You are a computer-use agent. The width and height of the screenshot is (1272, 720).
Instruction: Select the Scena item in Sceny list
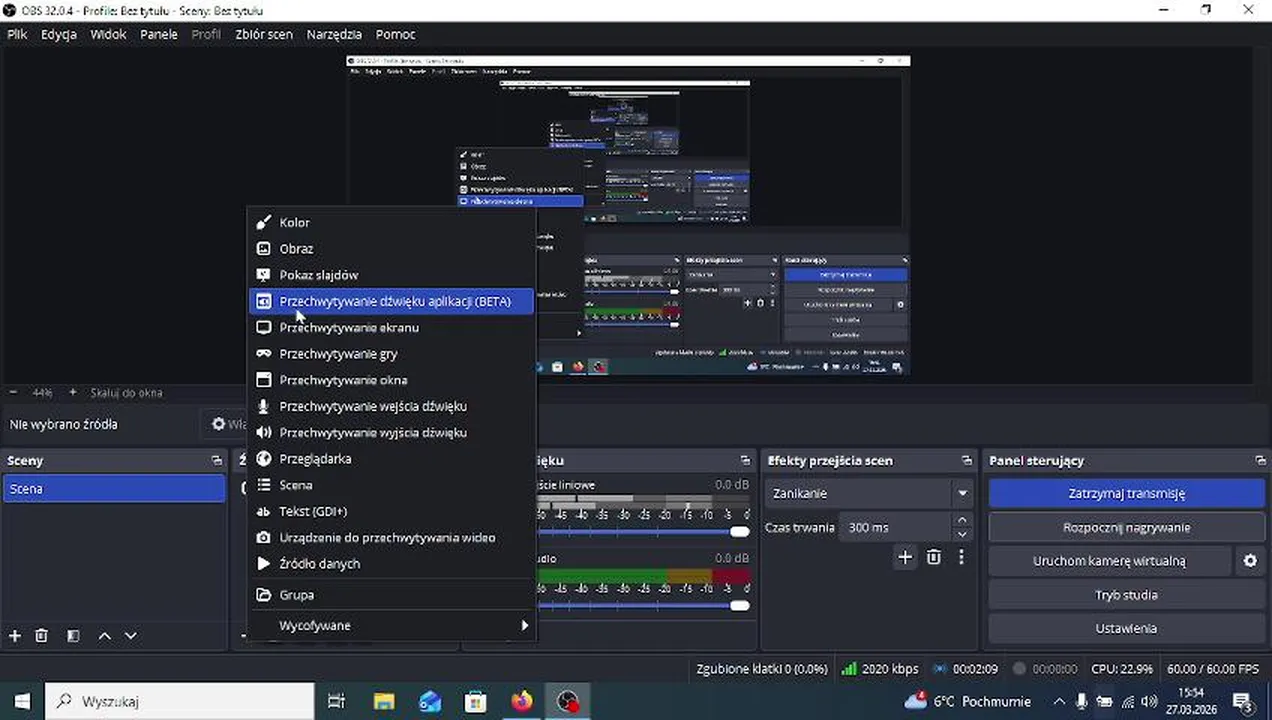tap(114, 489)
